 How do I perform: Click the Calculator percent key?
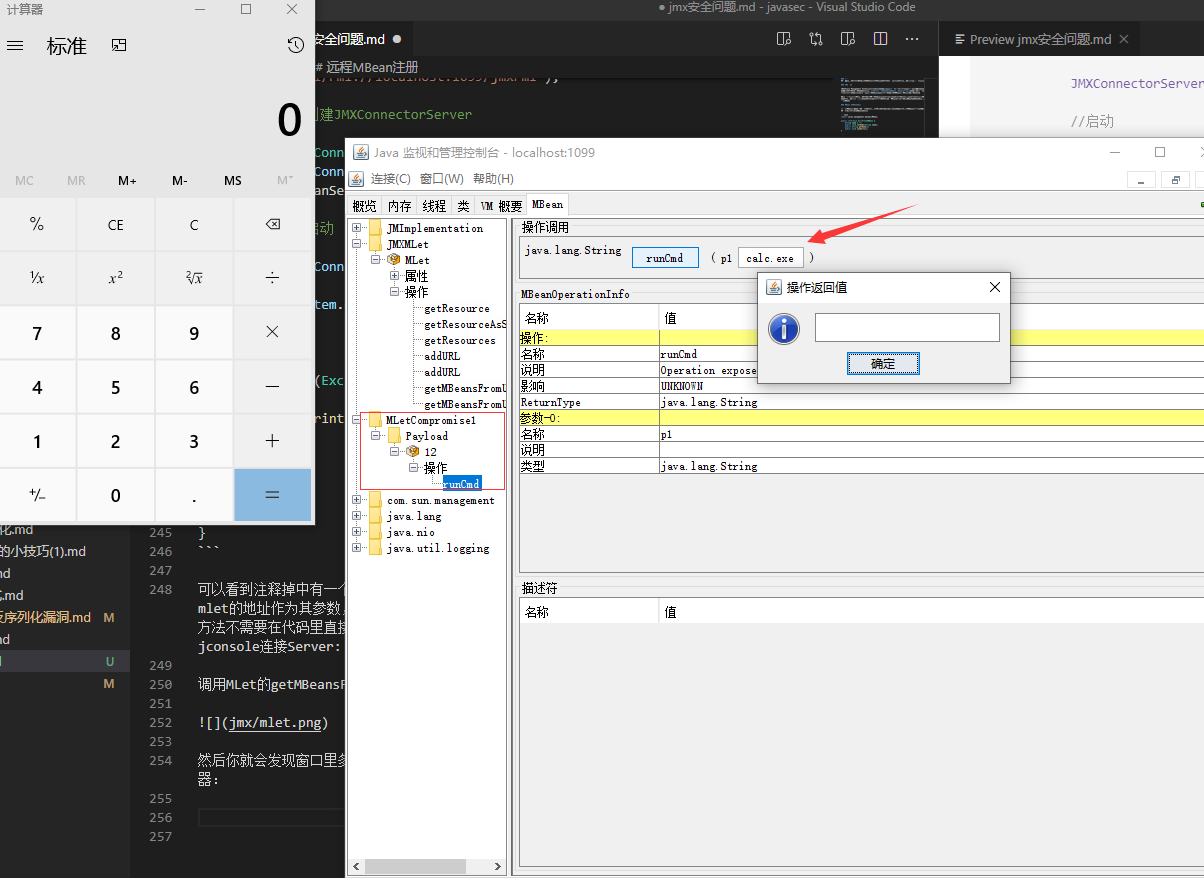[x=37, y=224]
